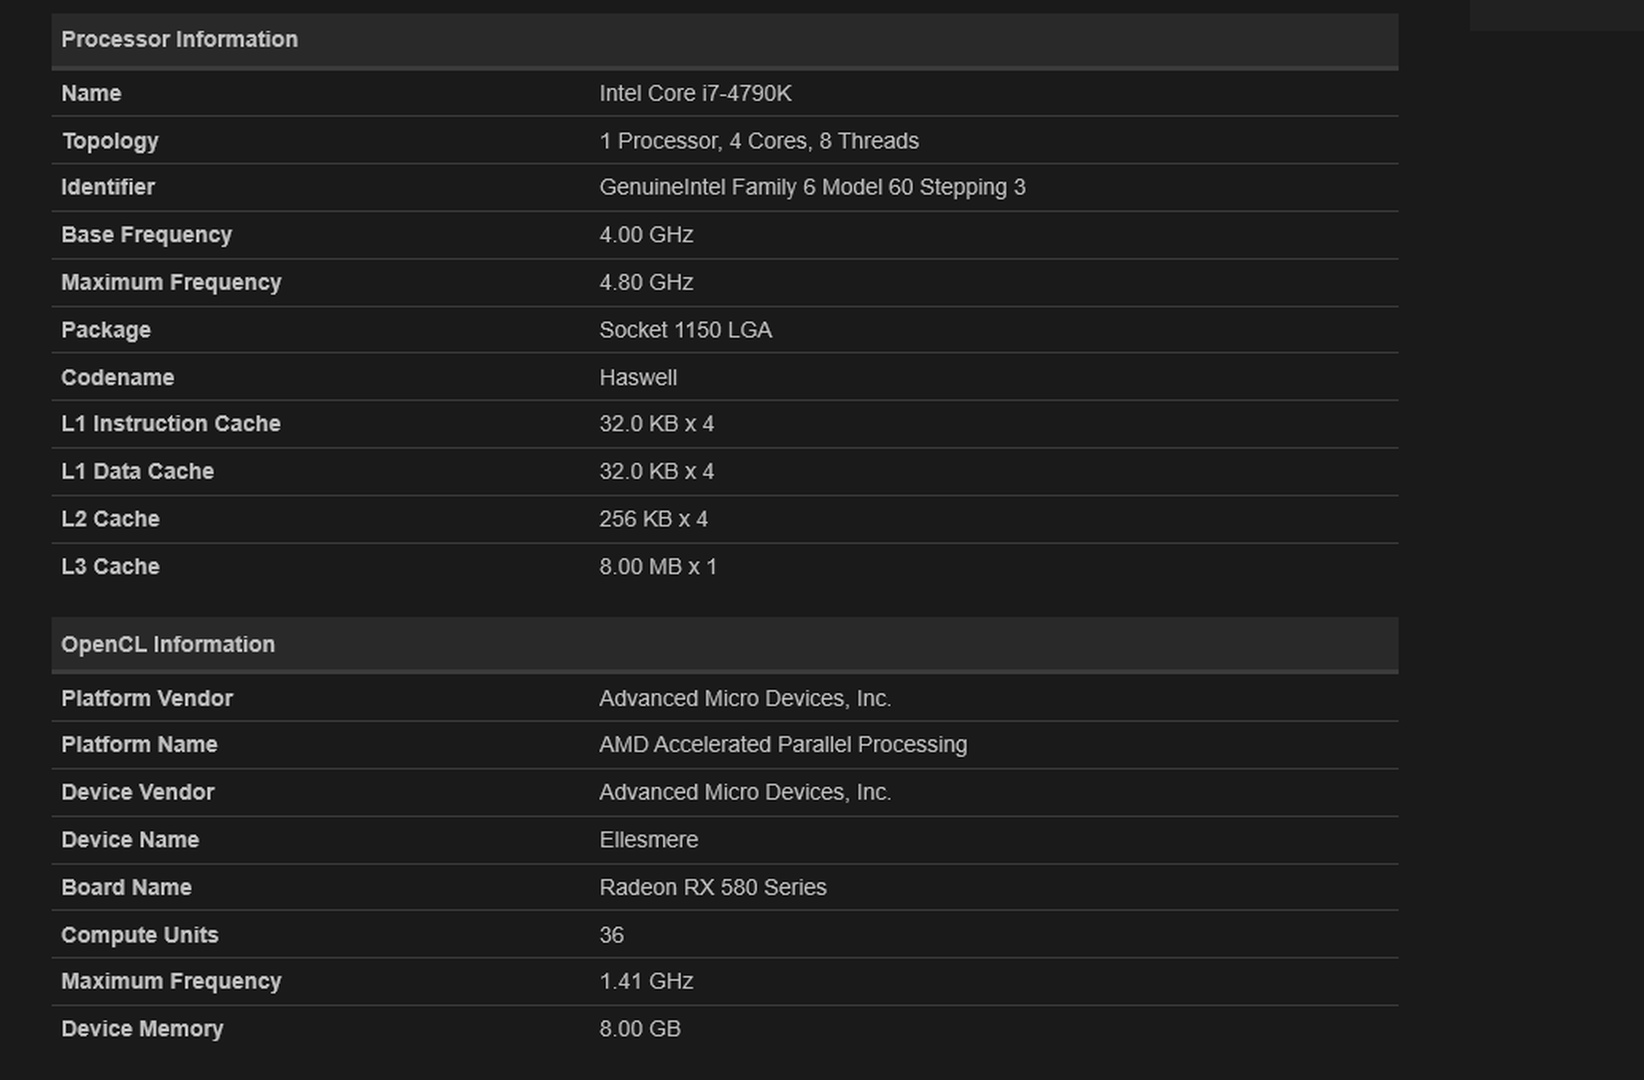Click the Device Name label

(130, 840)
